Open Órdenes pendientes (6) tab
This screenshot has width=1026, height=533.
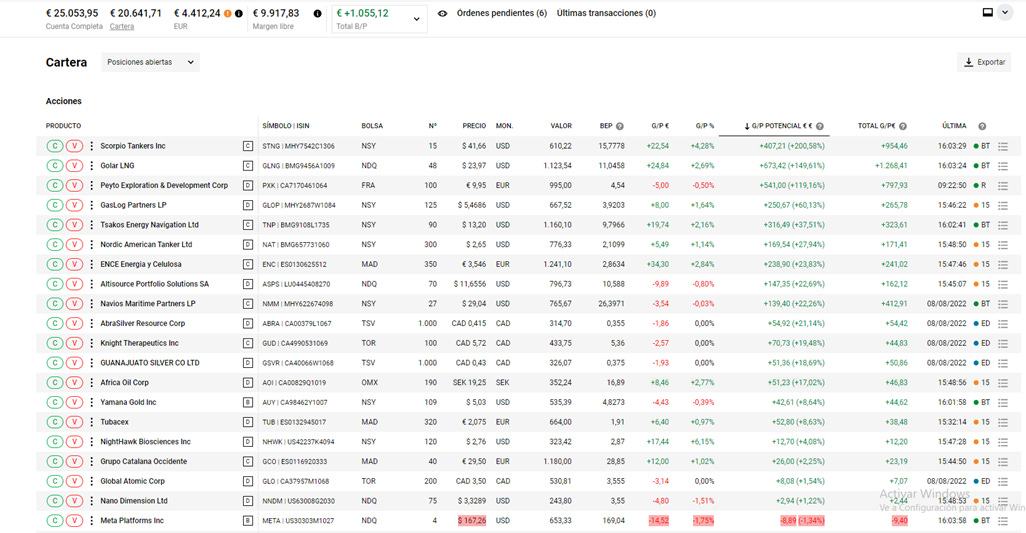point(502,13)
